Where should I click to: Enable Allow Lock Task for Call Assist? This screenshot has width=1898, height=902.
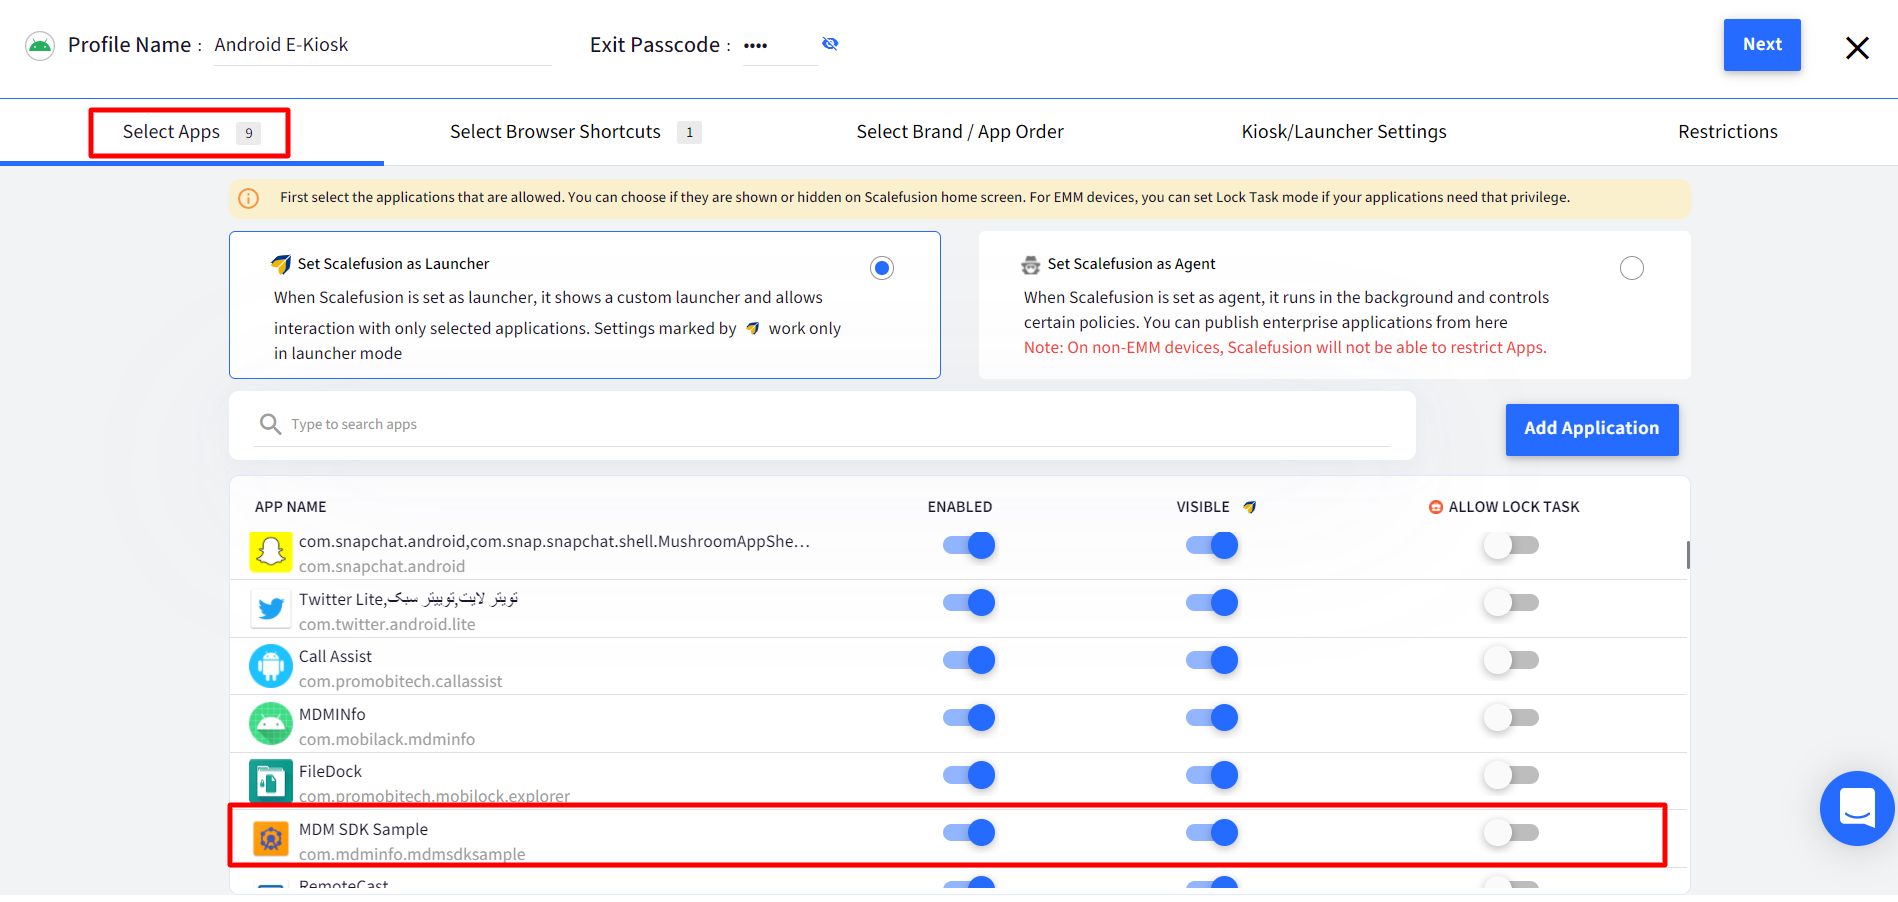(x=1511, y=660)
